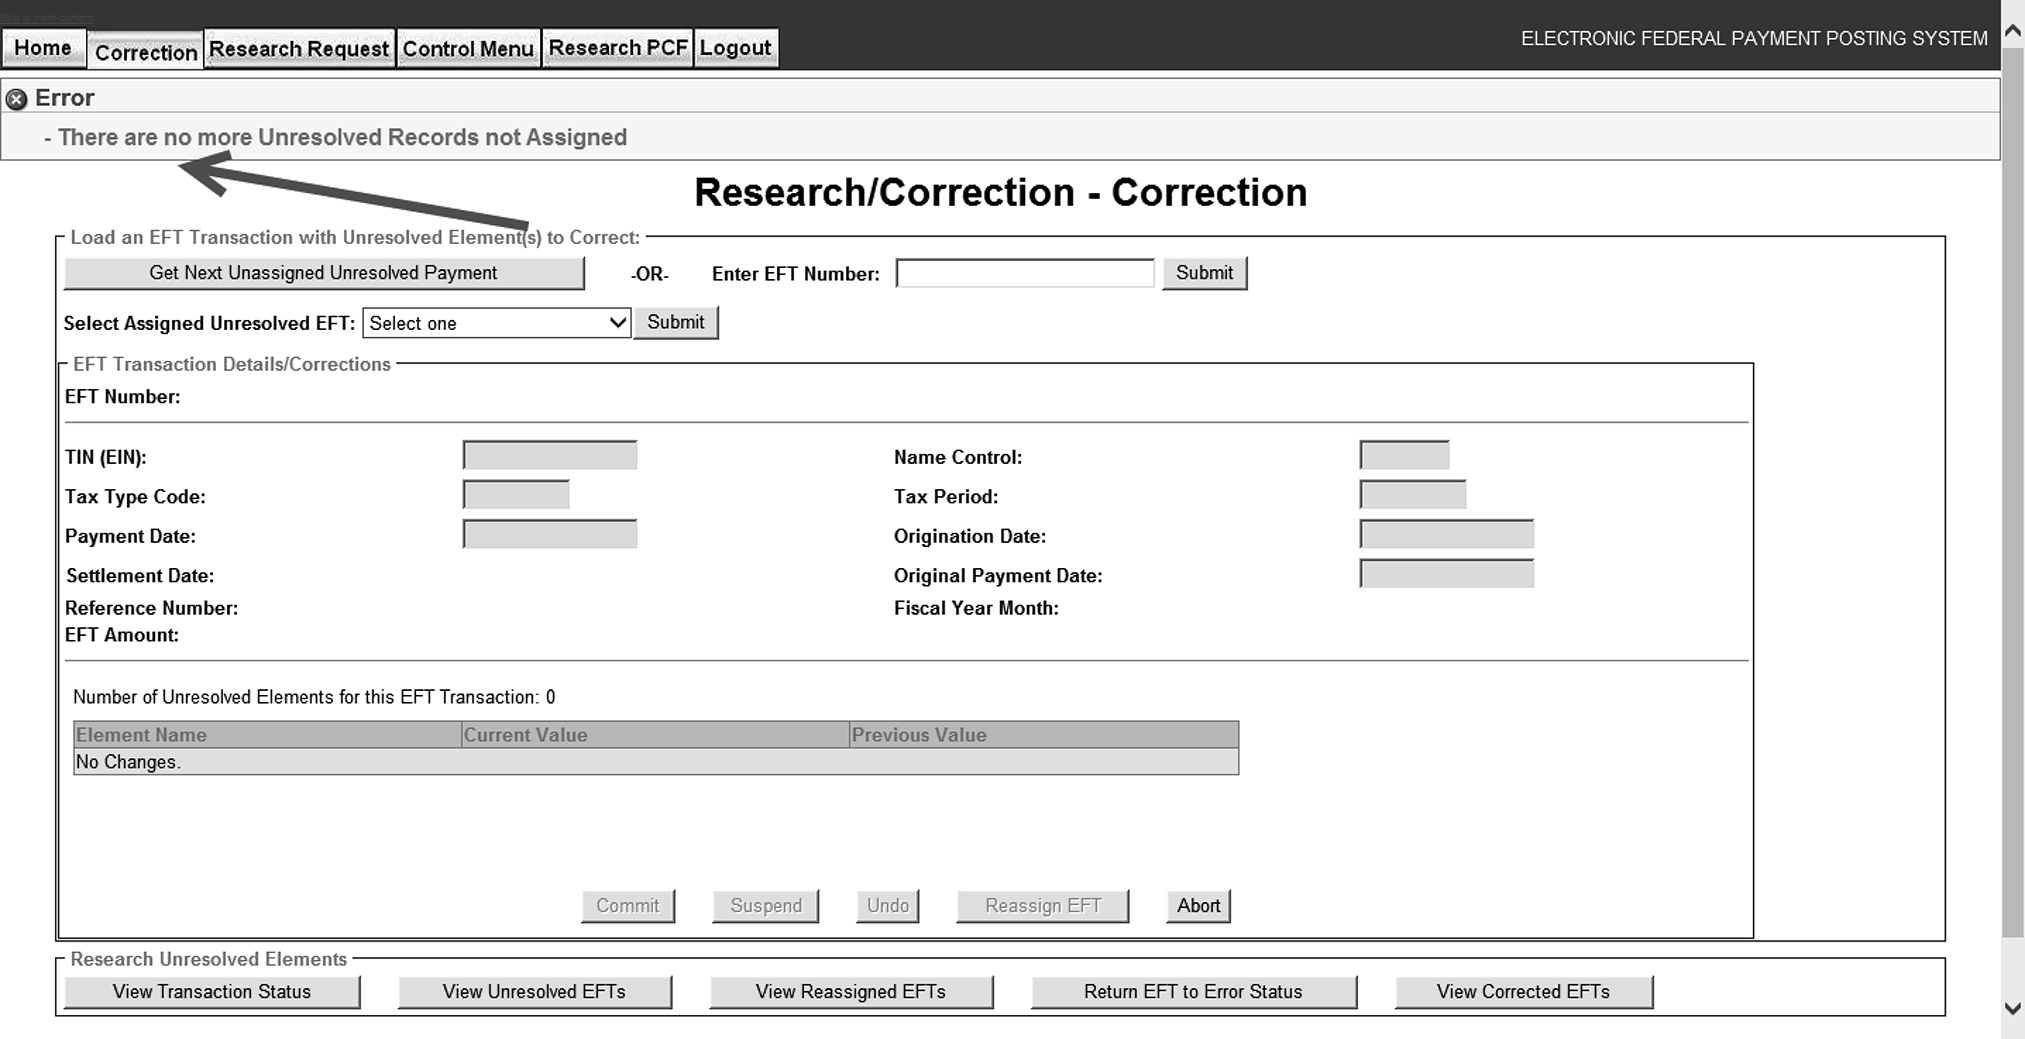Click Return EFT to Error Status
The height and width of the screenshot is (1039, 2025).
[1193, 992]
